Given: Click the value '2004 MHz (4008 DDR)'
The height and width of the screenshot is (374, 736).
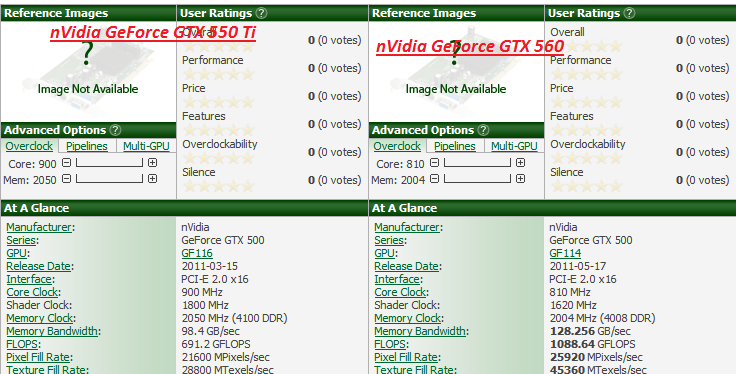Looking at the screenshot, I should [602, 318].
